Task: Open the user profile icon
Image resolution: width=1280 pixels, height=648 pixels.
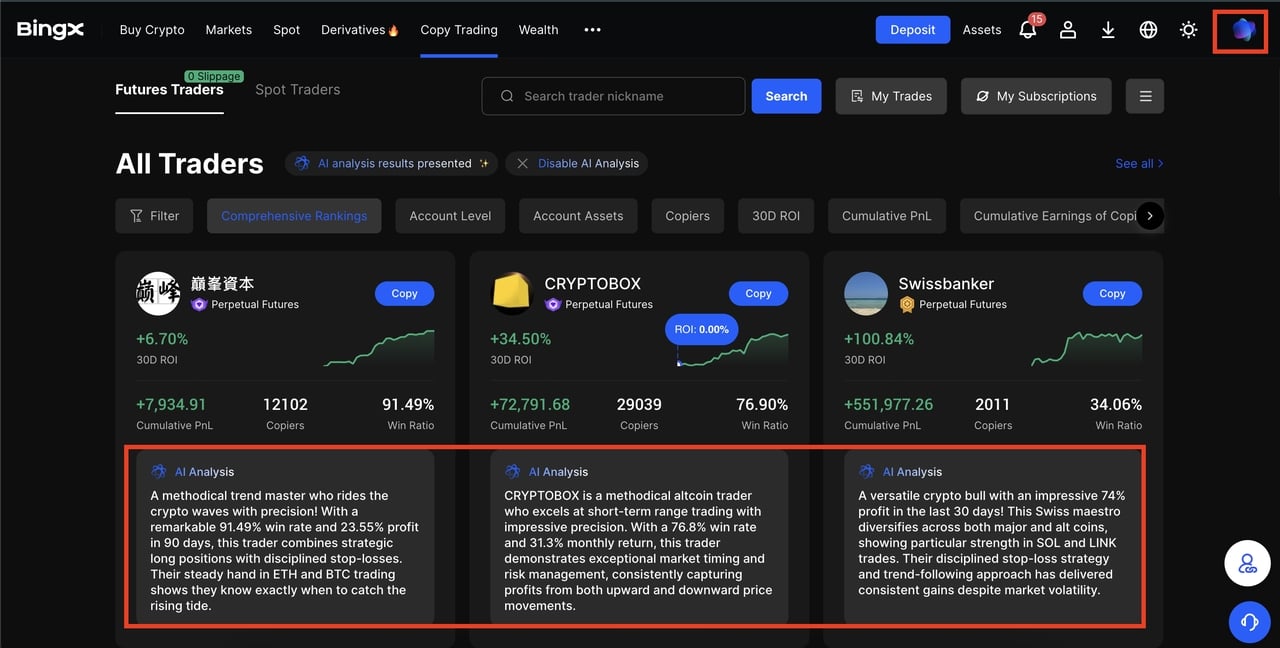Action: pyautogui.click(x=1068, y=30)
